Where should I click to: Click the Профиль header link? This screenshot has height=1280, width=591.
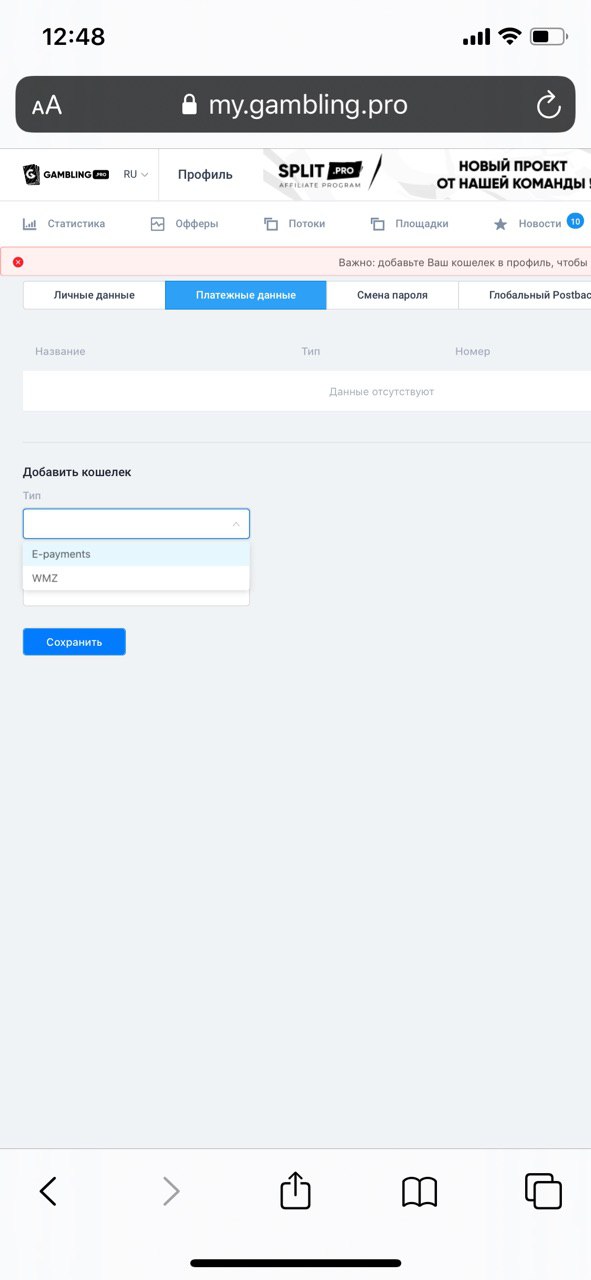click(x=205, y=174)
